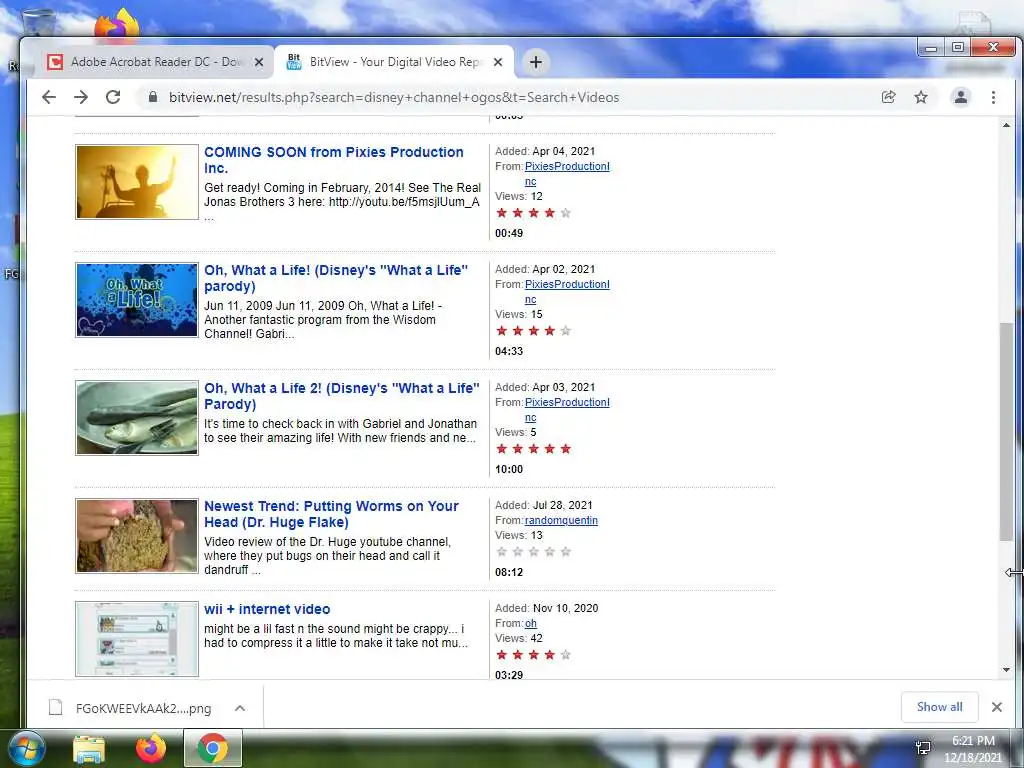
Task: Visit randomquentin channel link
Action: [561, 520]
